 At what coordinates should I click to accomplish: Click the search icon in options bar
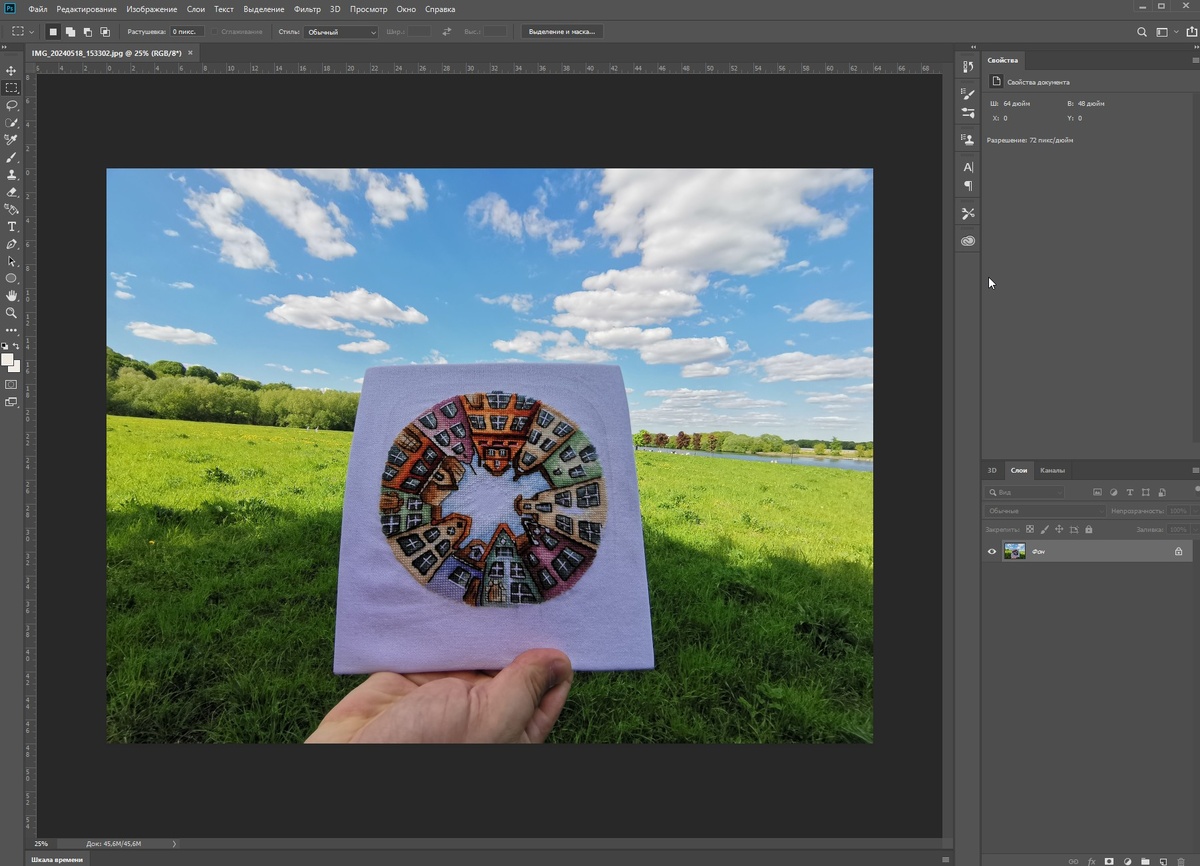(1142, 32)
